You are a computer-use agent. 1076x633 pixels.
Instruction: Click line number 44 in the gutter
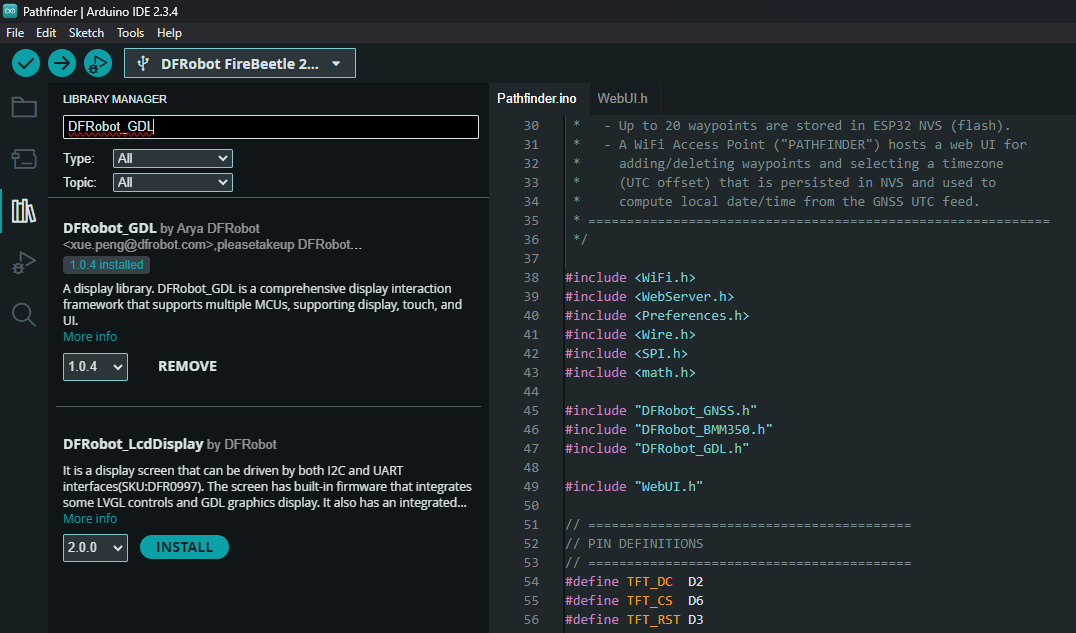(531, 391)
